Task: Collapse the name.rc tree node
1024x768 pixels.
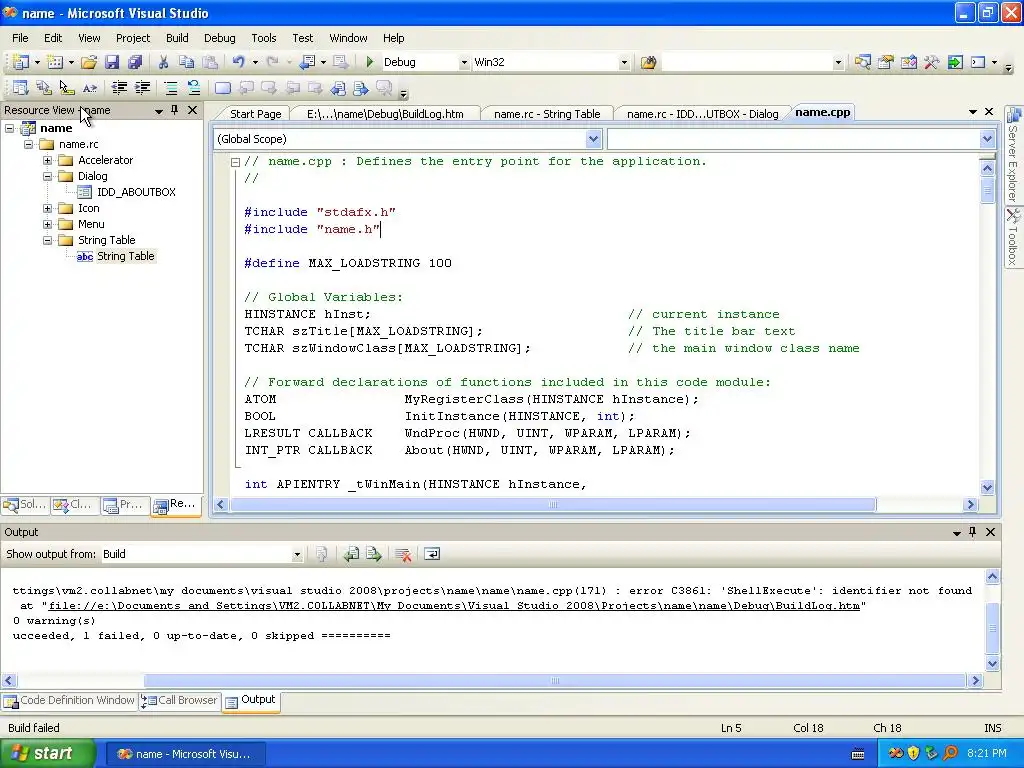Action: 28,144
